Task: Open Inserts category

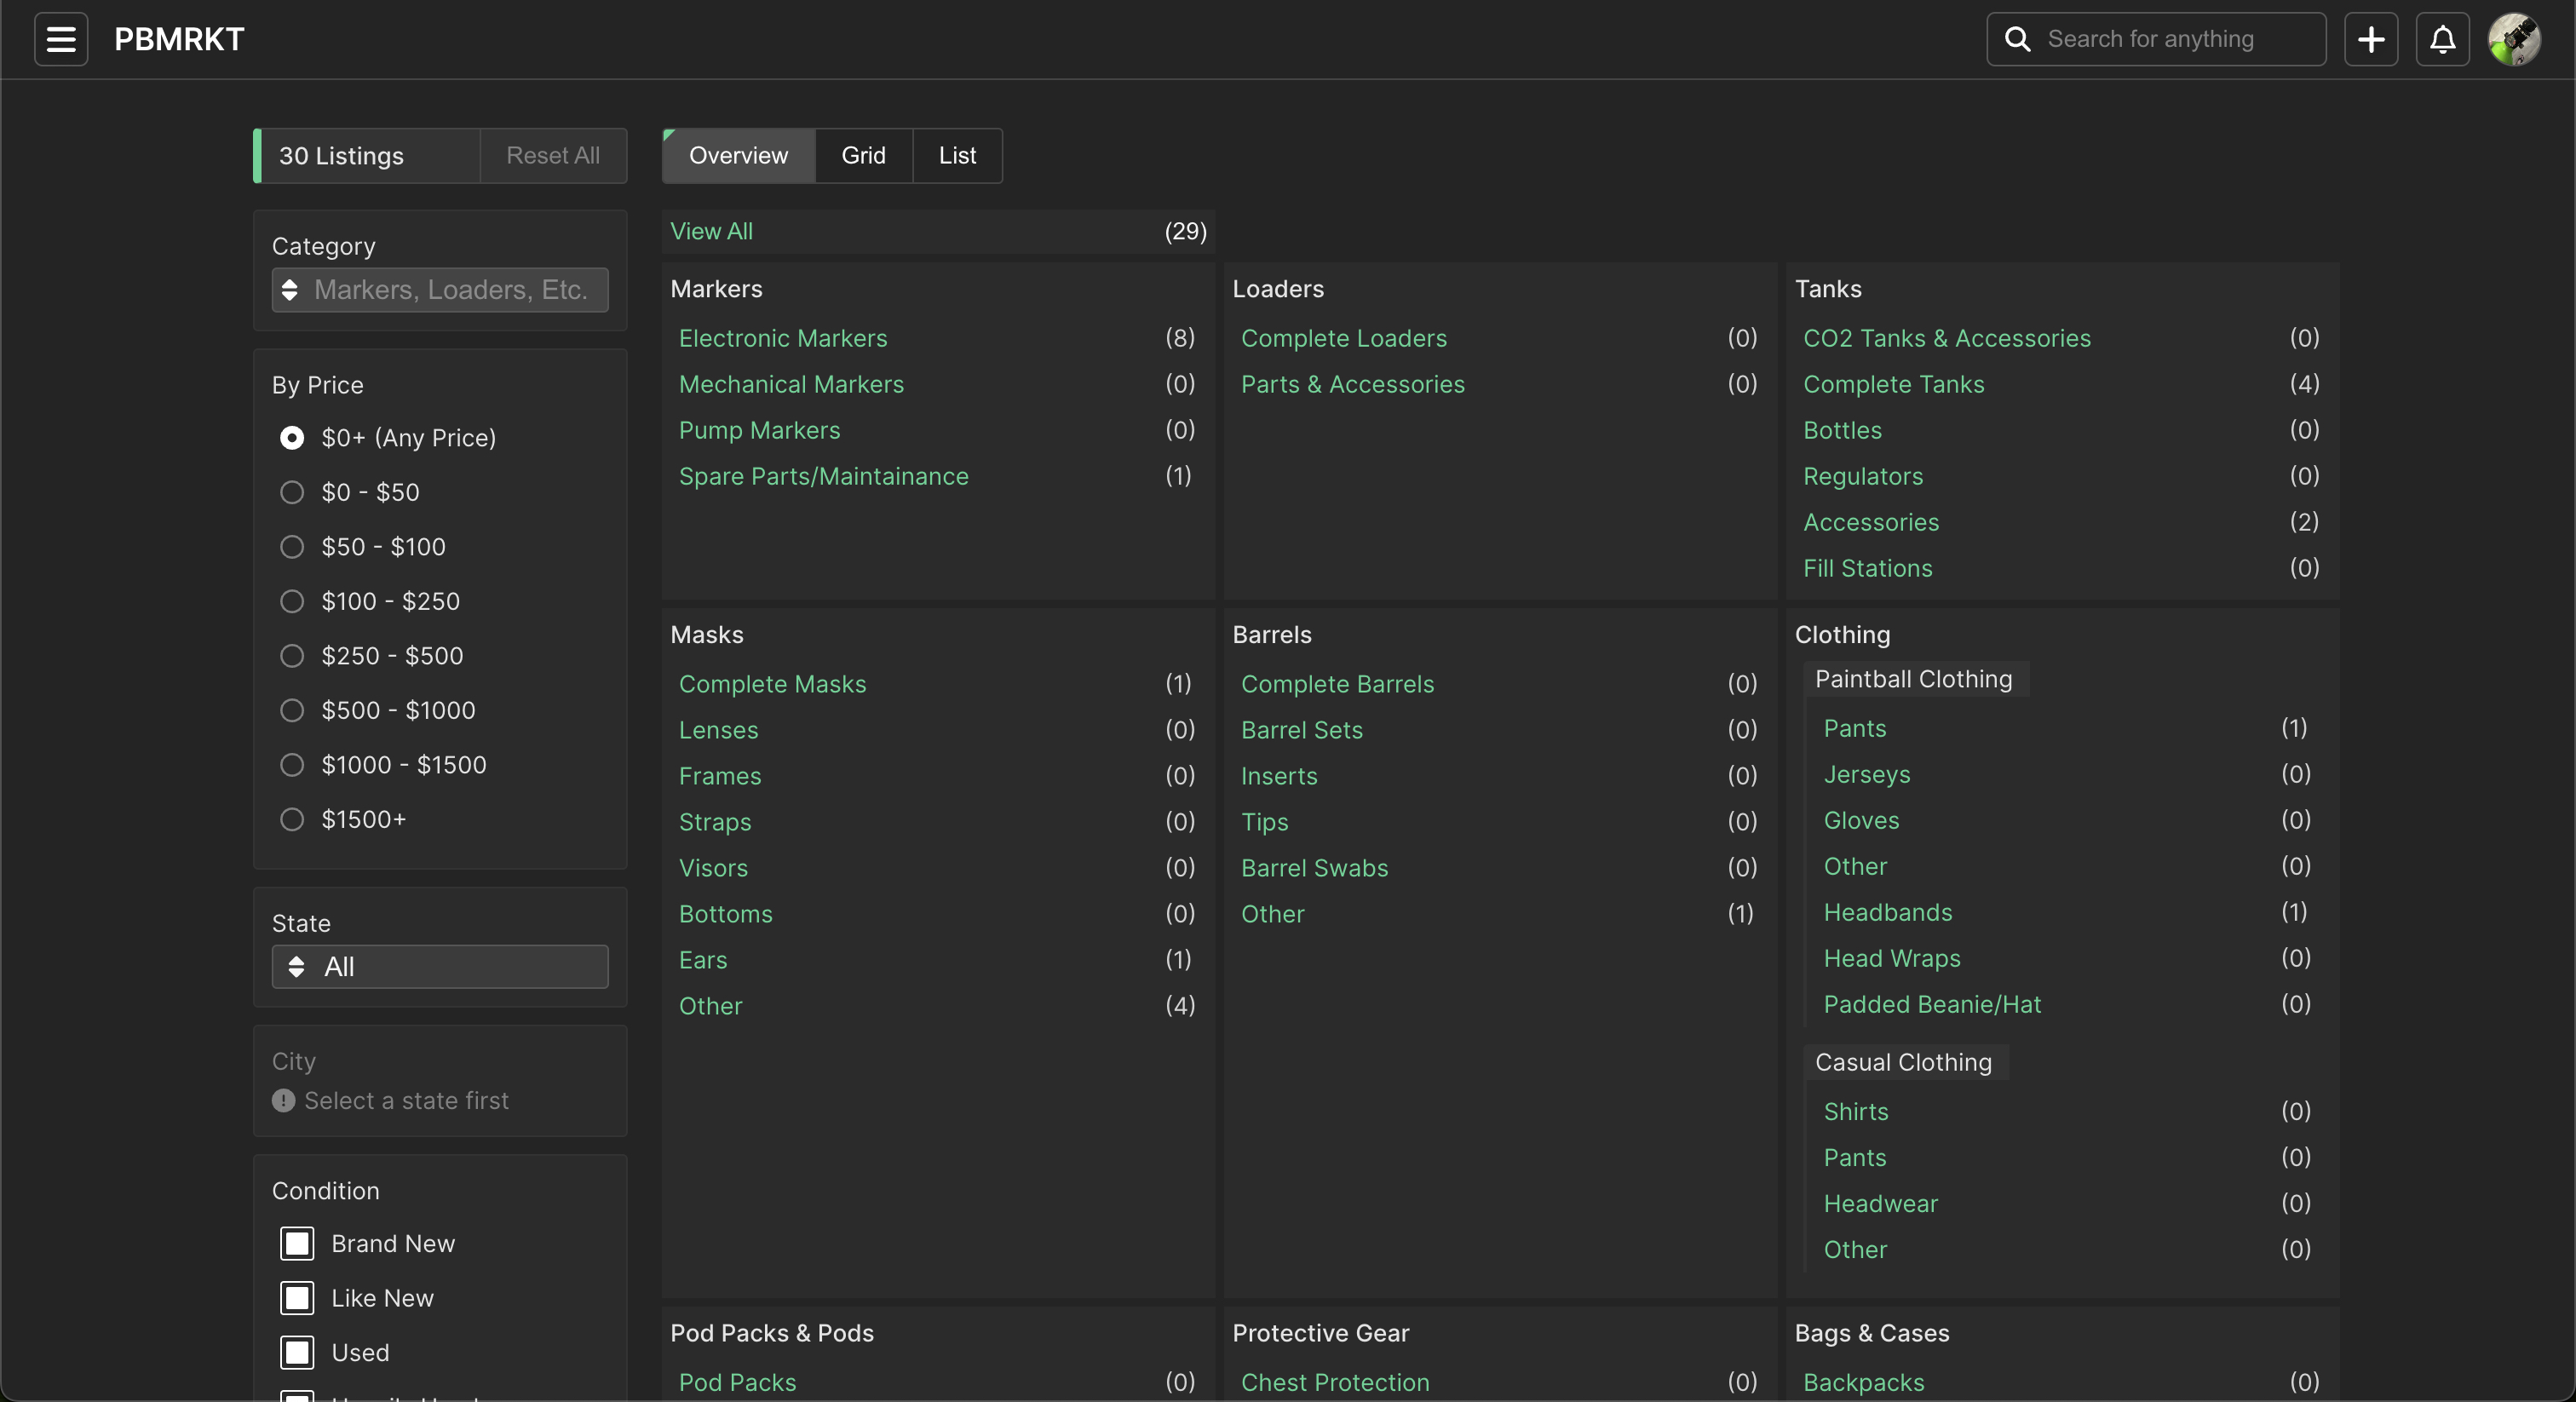Action: point(1279,776)
